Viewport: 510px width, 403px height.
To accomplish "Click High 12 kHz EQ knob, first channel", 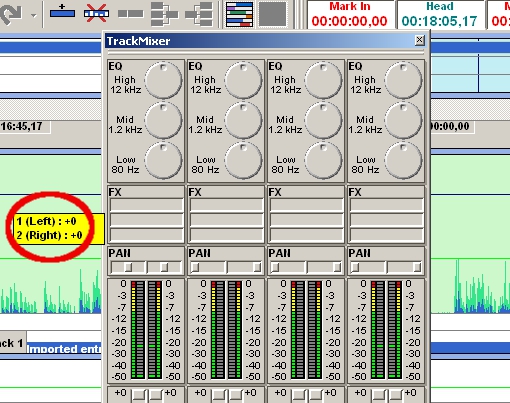I will click(x=163, y=80).
